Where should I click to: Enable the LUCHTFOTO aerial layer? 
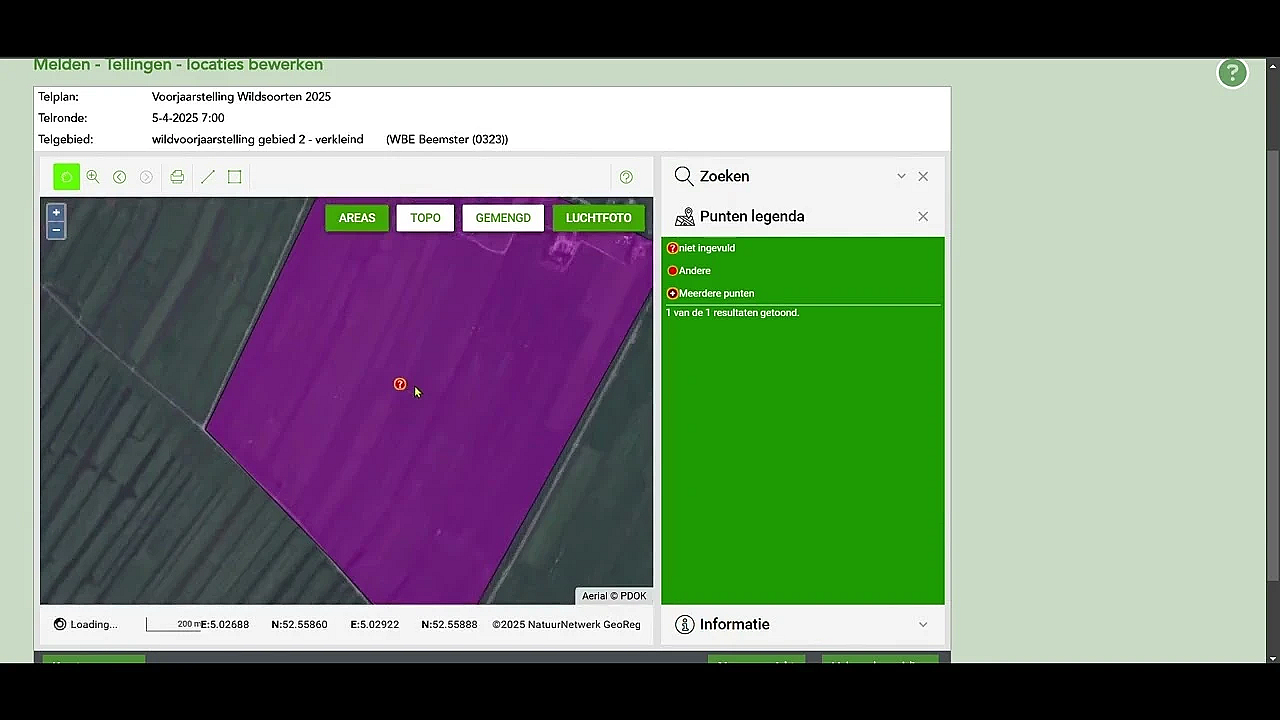pos(598,218)
